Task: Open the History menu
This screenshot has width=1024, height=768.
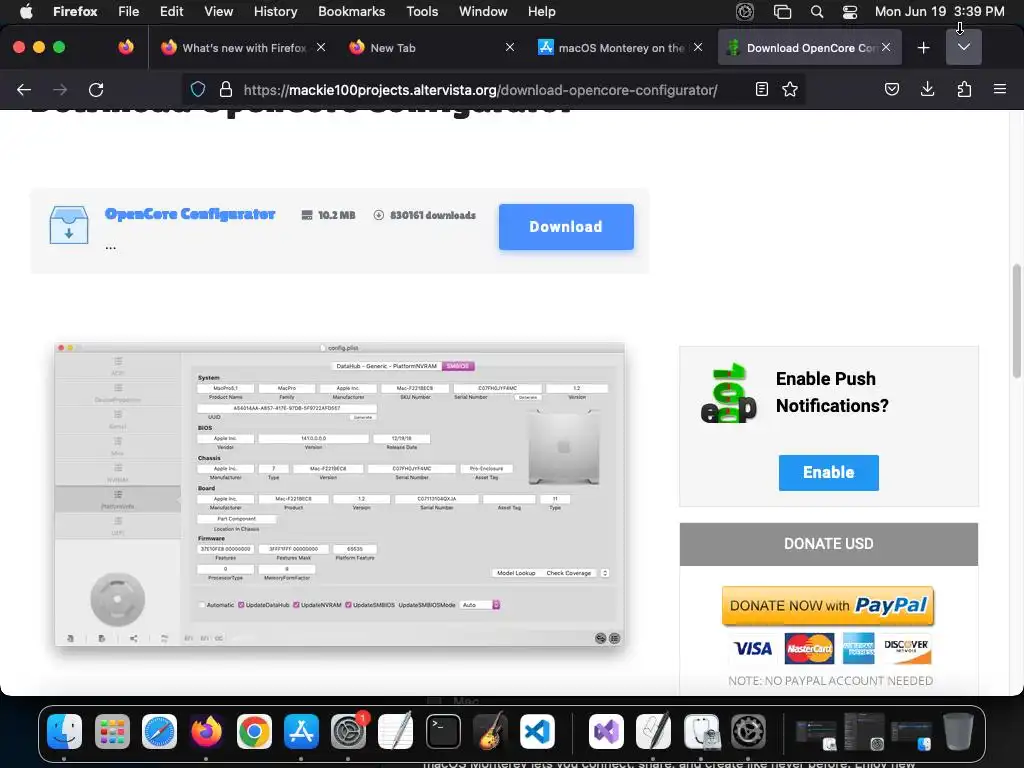Action: click(x=276, y=11)
